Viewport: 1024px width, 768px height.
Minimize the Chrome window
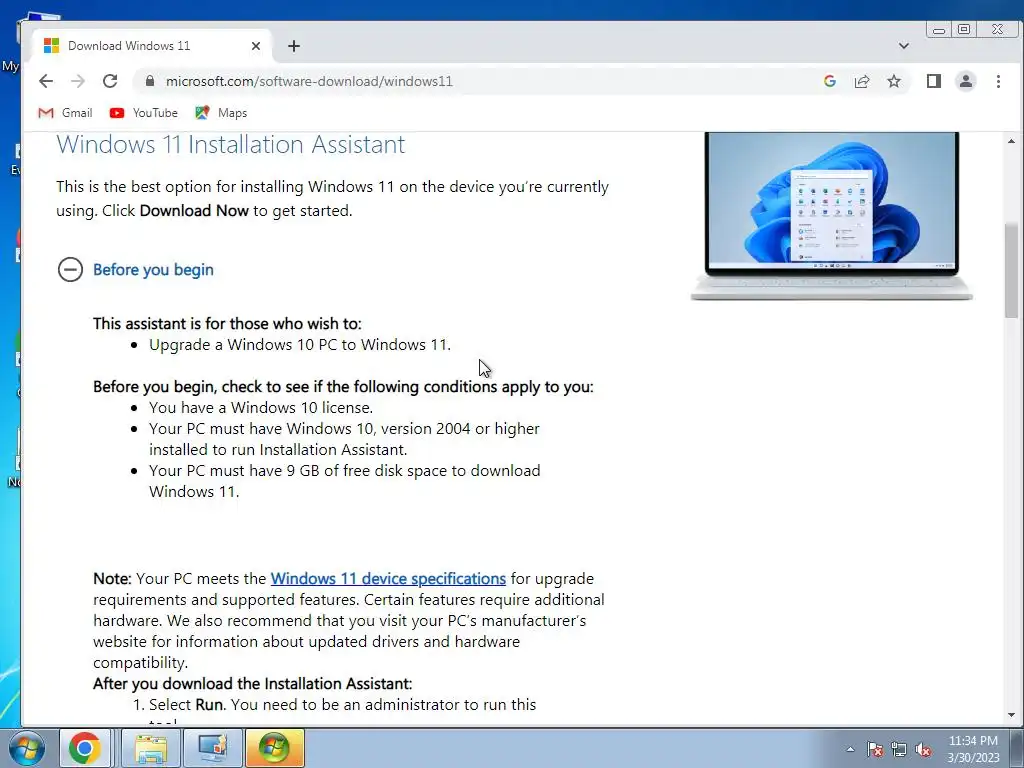(x=939, y=30)
